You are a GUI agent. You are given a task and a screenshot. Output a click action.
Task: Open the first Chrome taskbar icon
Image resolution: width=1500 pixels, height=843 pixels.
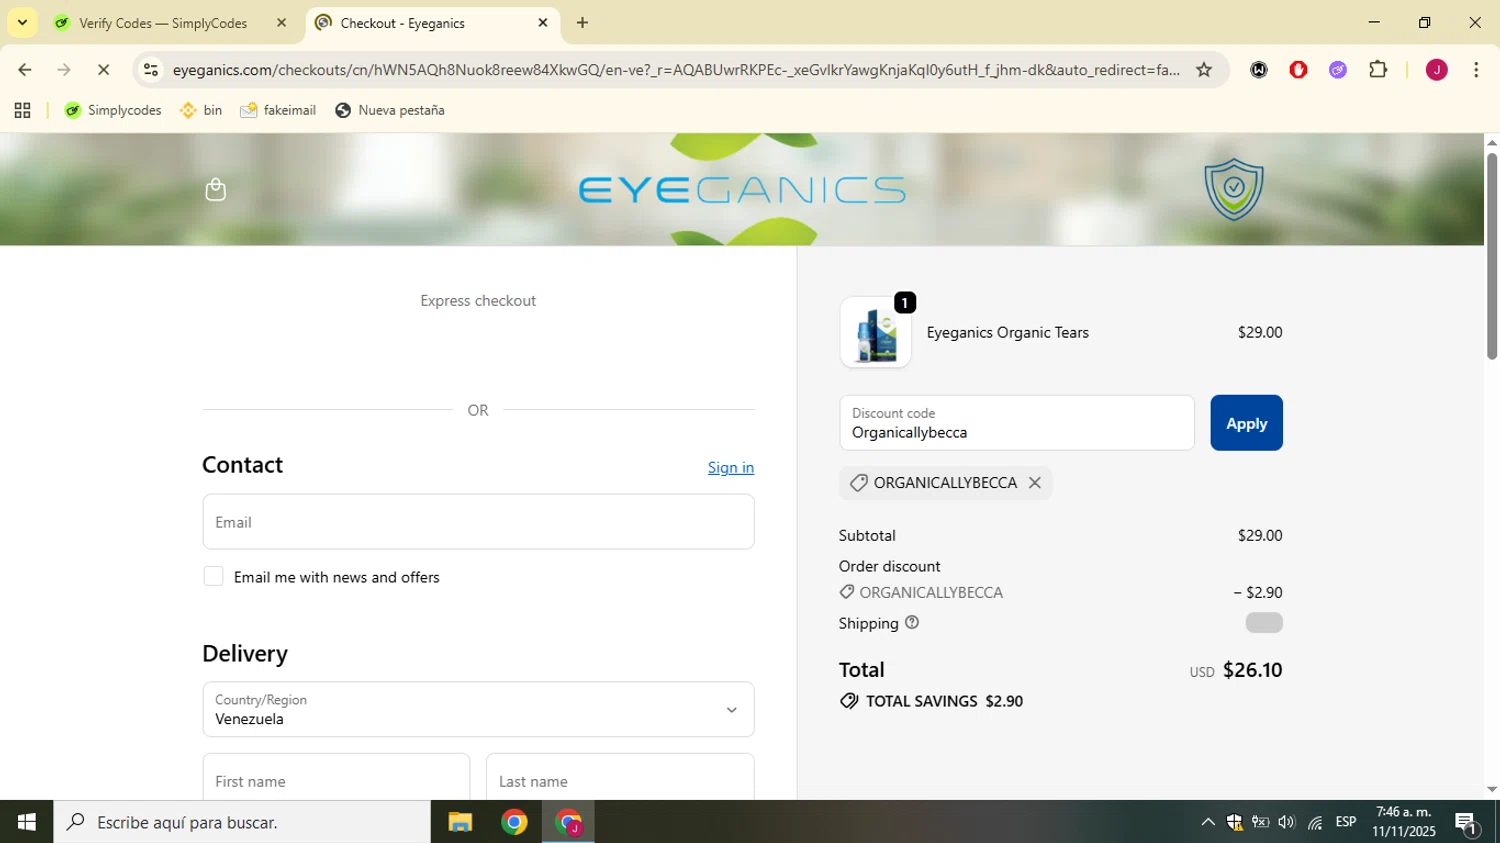514,822
